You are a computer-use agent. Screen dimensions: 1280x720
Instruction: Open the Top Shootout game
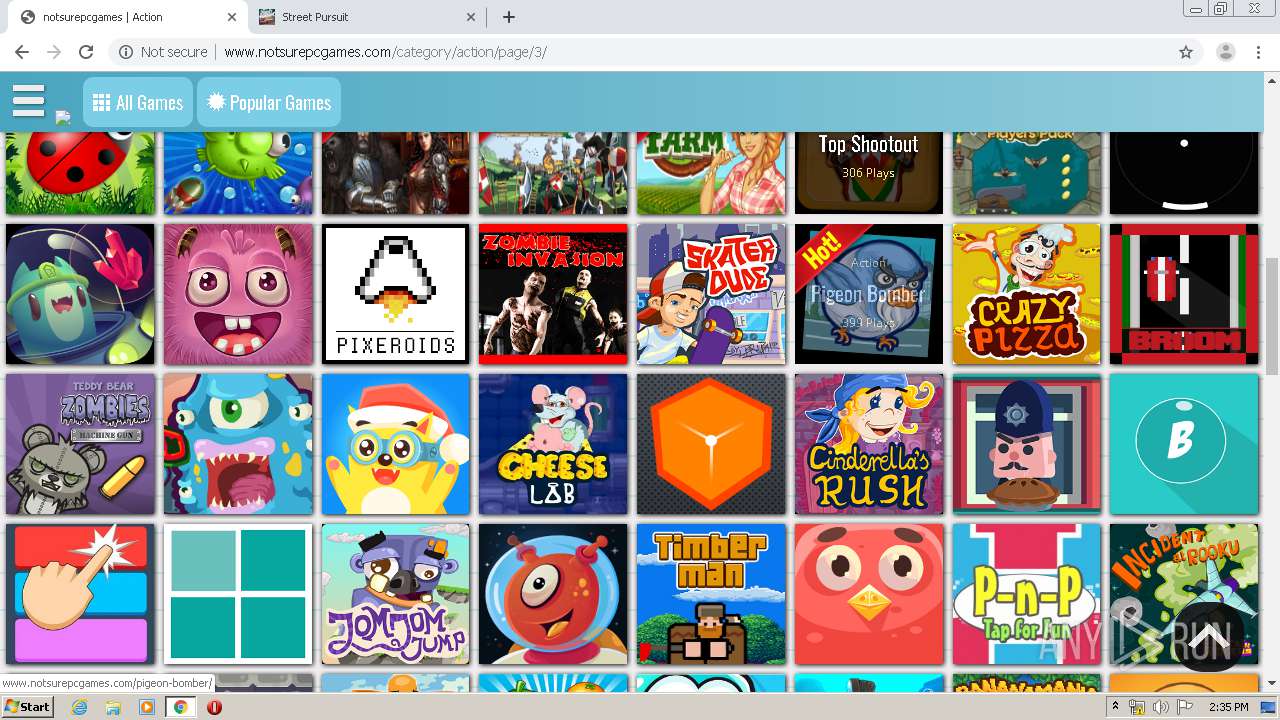click(869, 172)
